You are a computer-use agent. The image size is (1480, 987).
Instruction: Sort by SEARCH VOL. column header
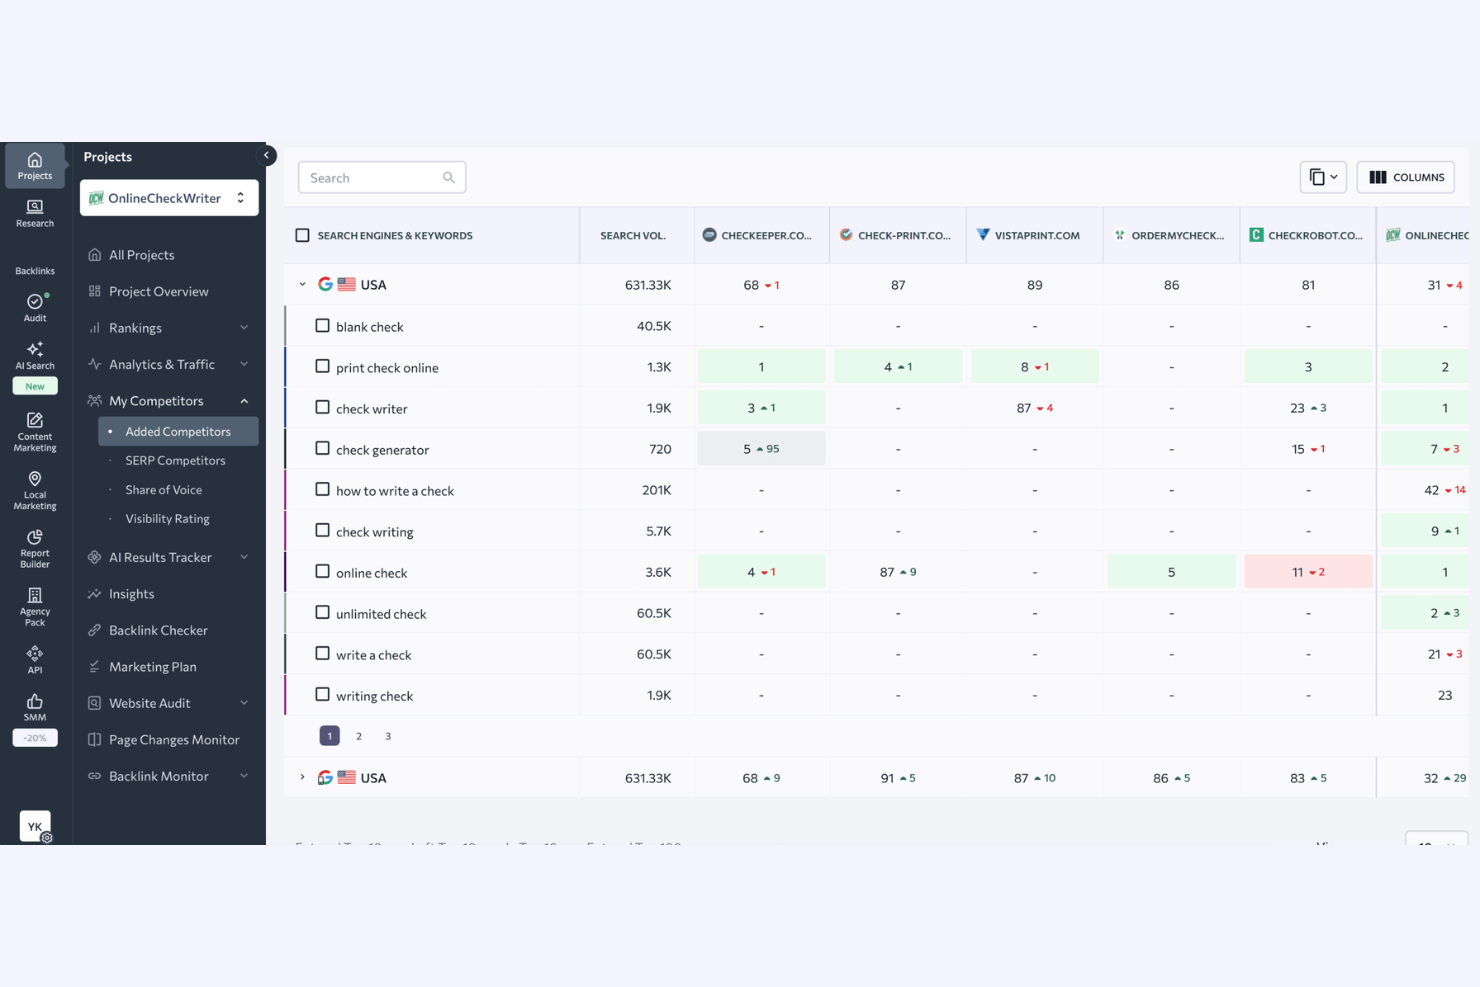click(x=633, y=236)
